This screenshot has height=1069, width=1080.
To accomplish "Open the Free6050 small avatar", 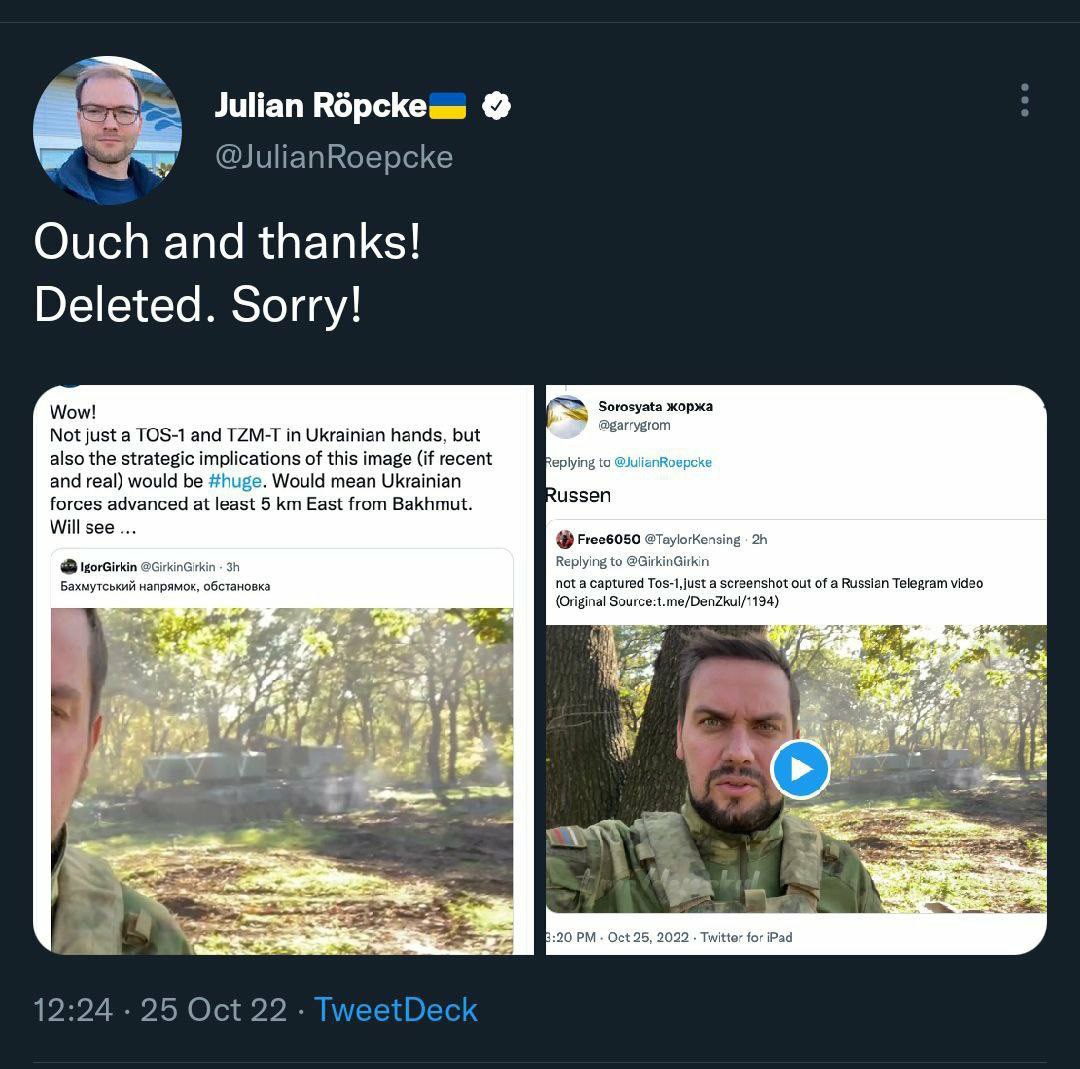I will point(565,539).
